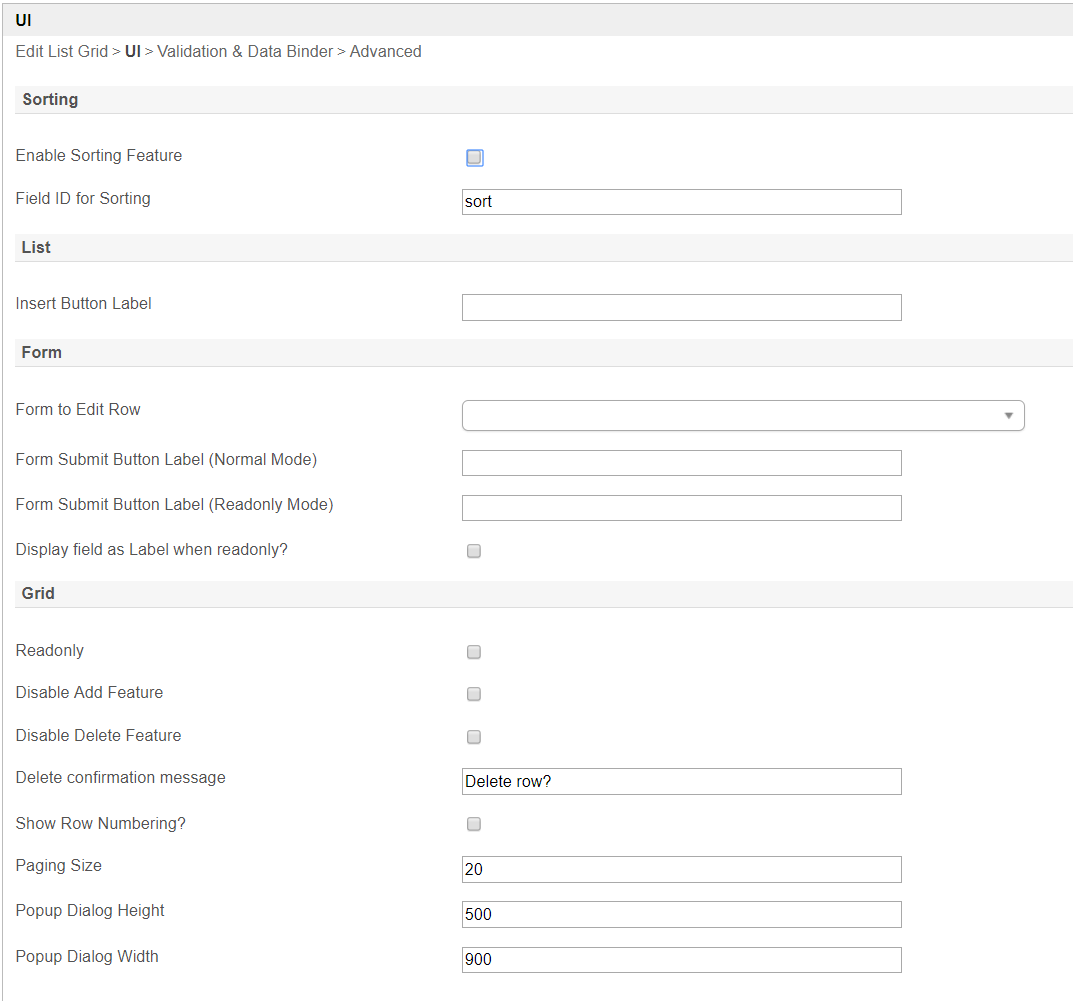Switch to the Advanced step

385,52
